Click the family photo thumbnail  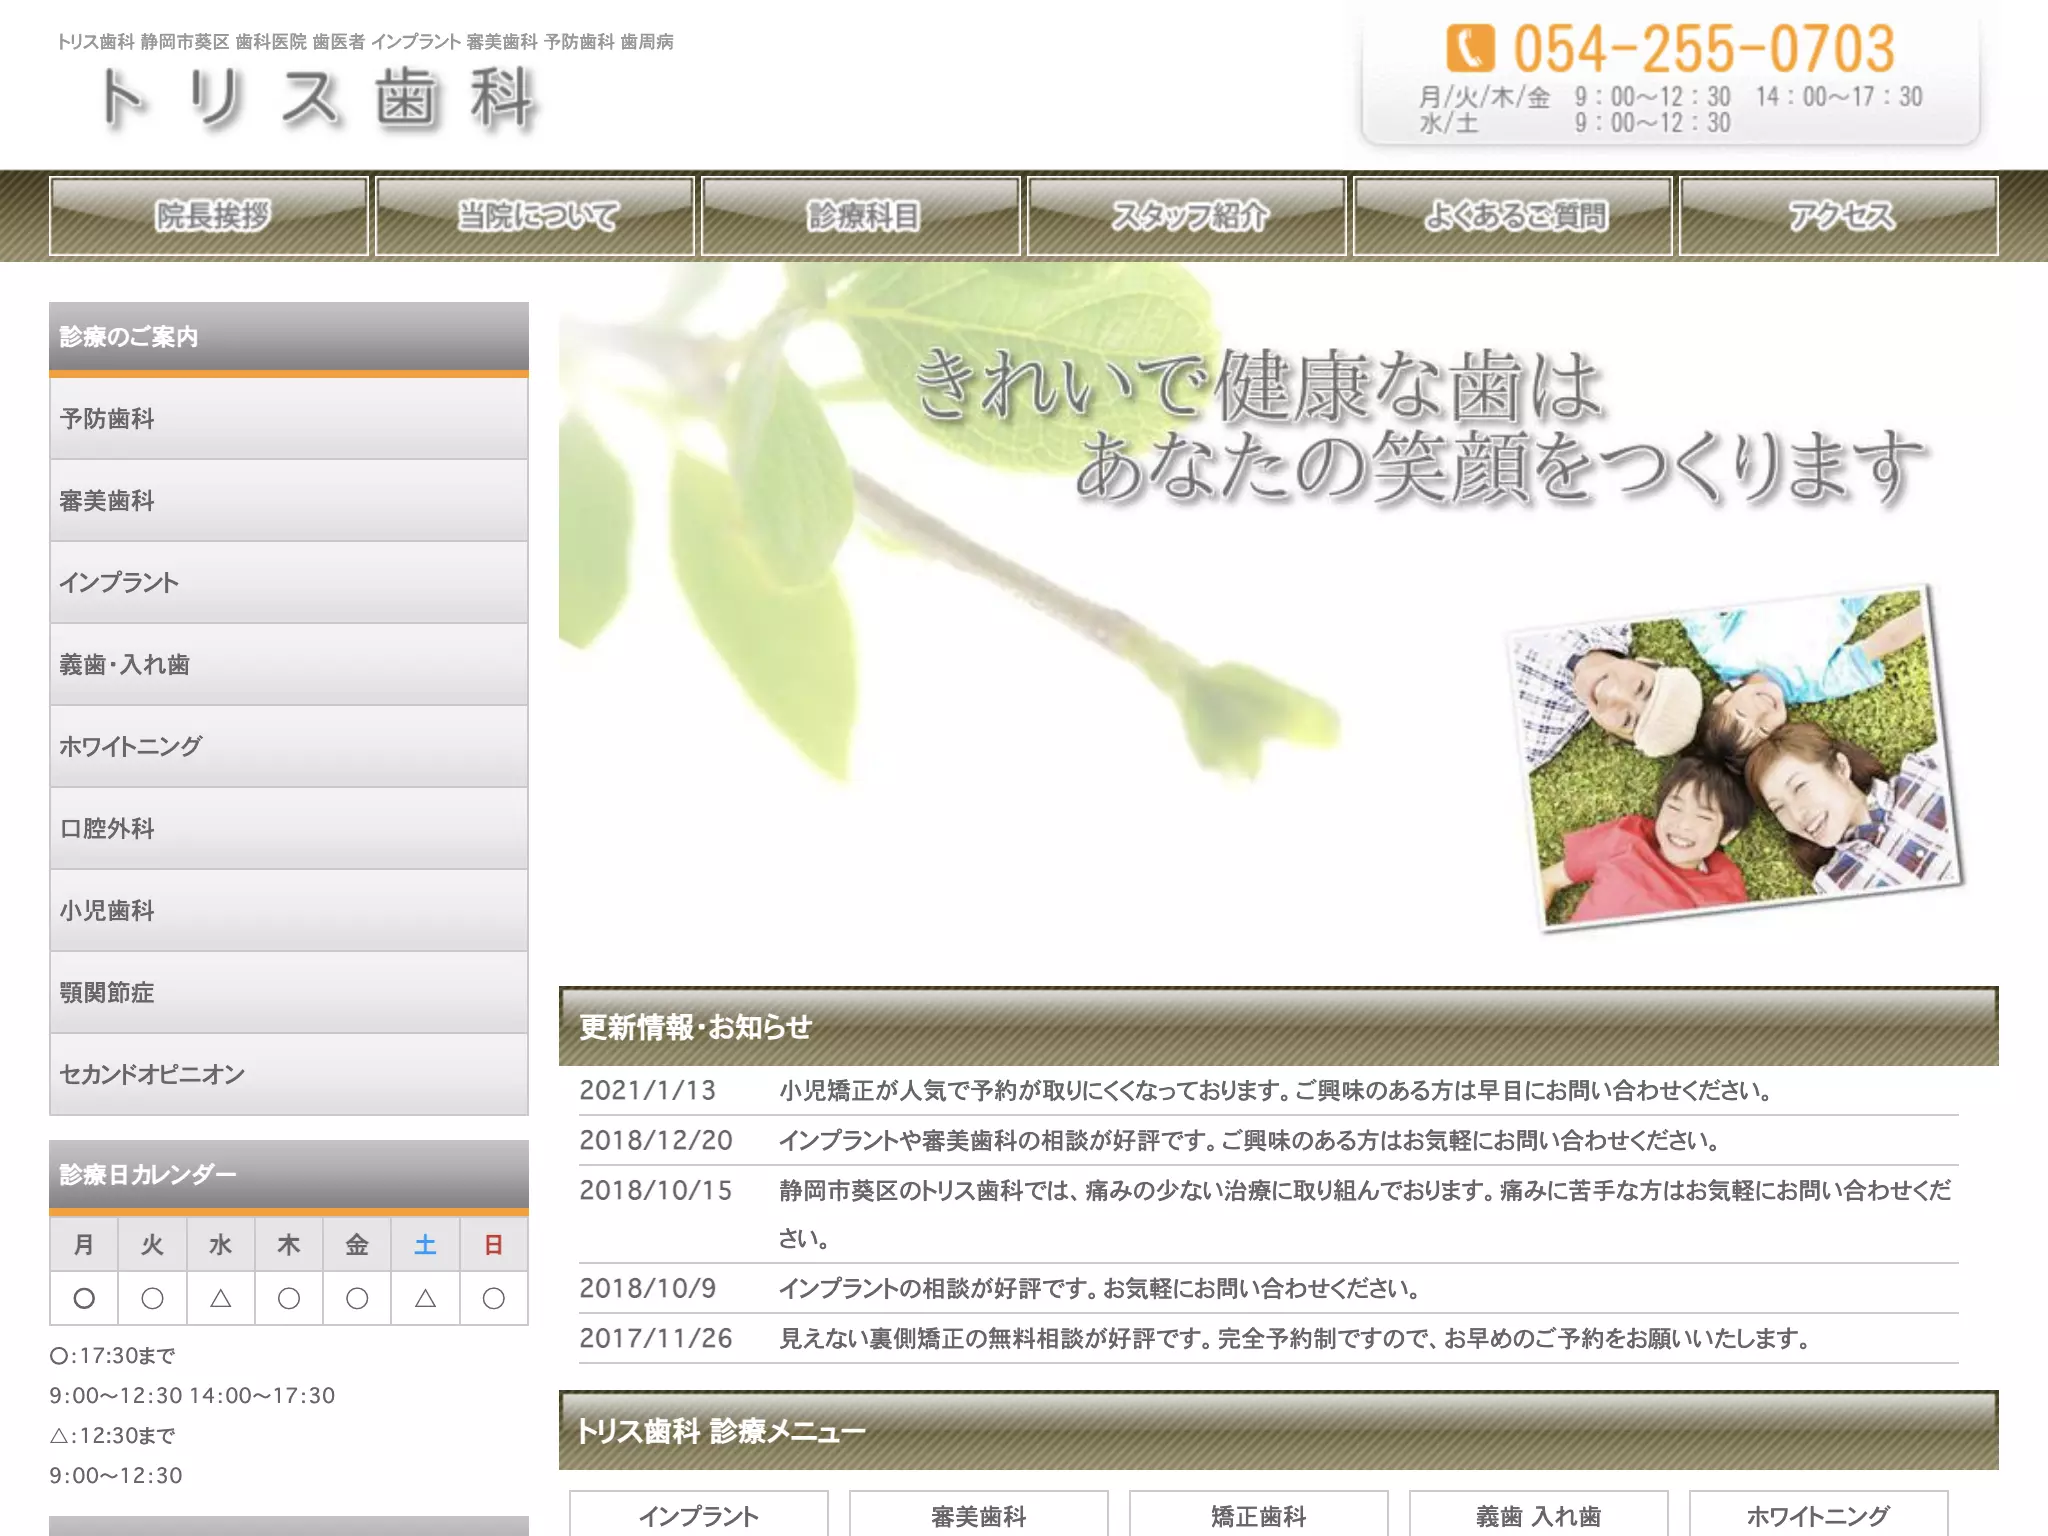[1735, 758]
